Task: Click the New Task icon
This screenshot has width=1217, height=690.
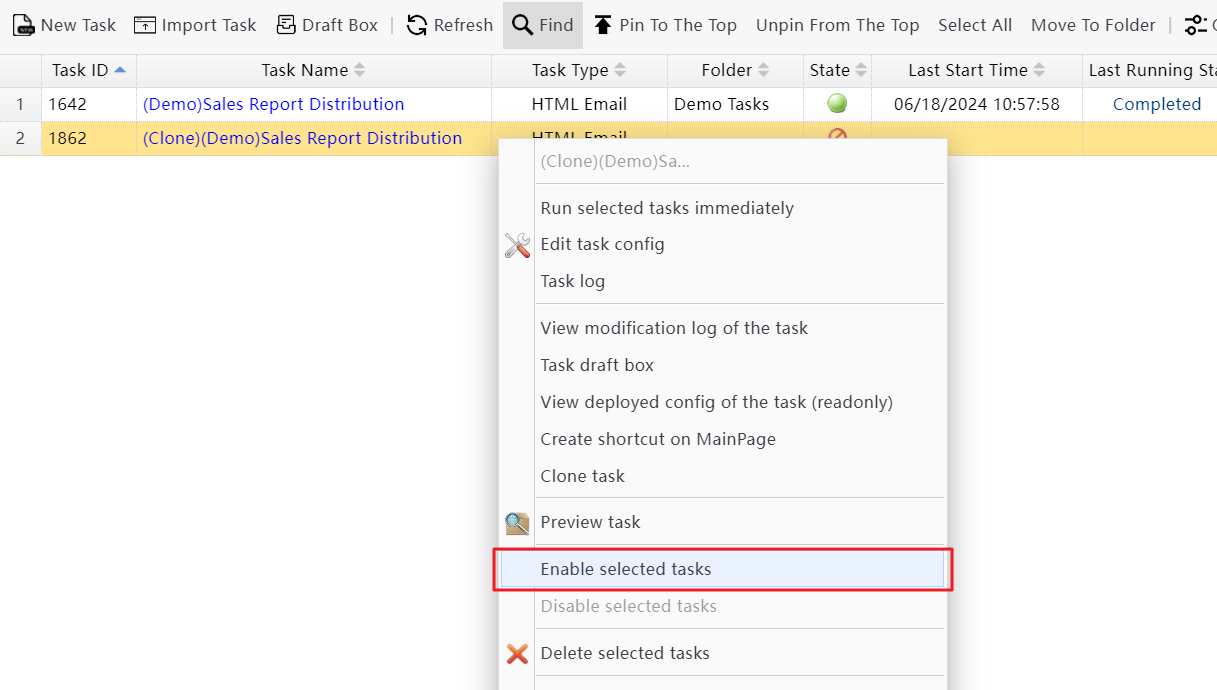Action: pyautogui.click(x=24, y=25)
